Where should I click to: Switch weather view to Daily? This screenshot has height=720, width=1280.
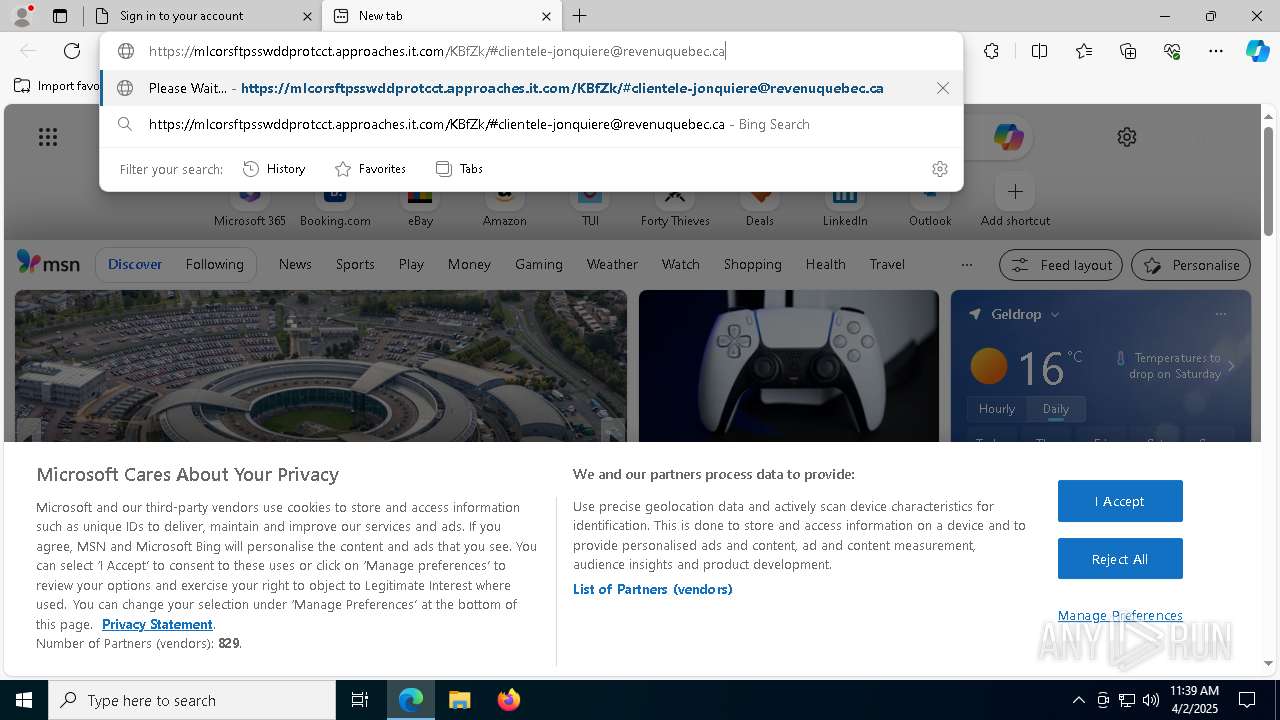pyautogui.click(x=1055, y=409)
